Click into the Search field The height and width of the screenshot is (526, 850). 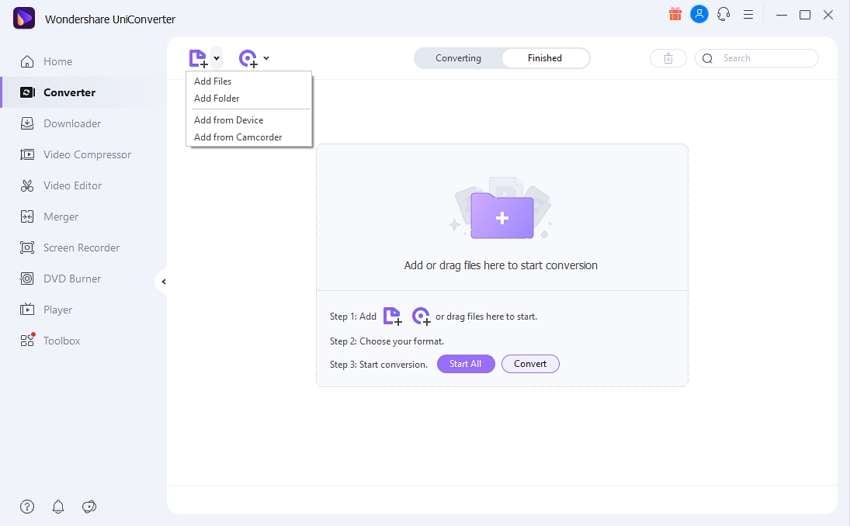tap(757, 58)
